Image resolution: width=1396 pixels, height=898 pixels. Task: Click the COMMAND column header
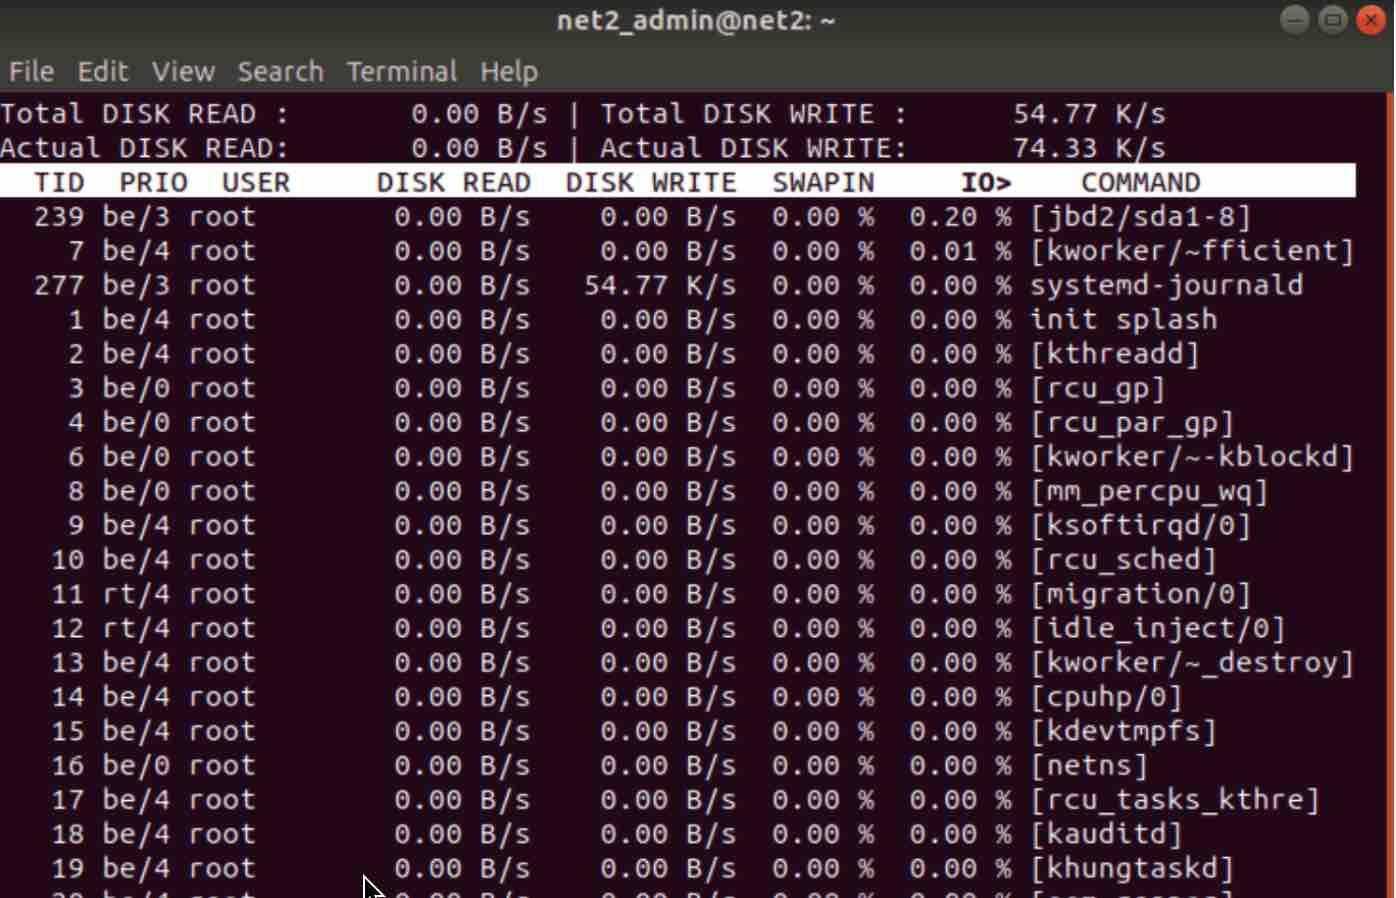[x=1140, y=183]
